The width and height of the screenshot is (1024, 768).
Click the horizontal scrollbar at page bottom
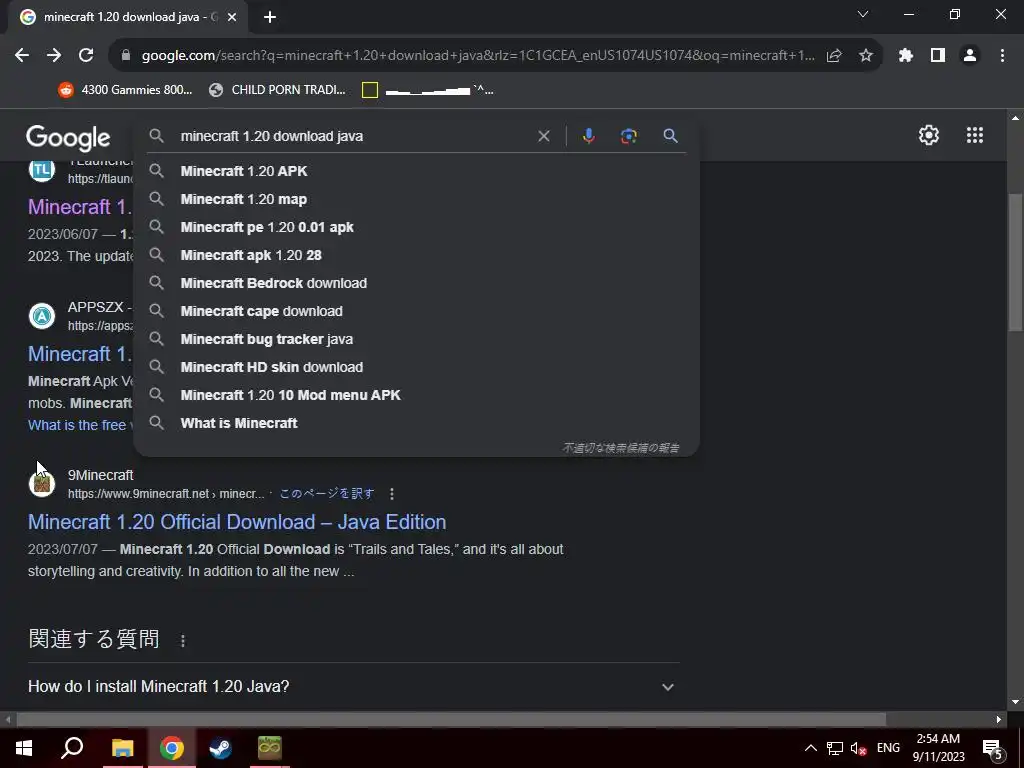click(451, 720)
